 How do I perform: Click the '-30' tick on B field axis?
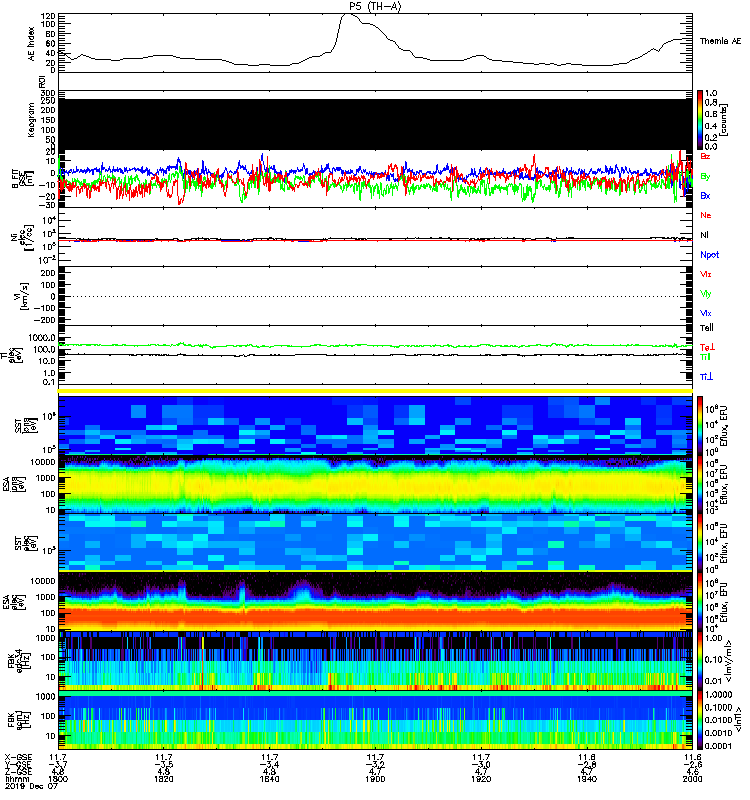pos(48,205)
